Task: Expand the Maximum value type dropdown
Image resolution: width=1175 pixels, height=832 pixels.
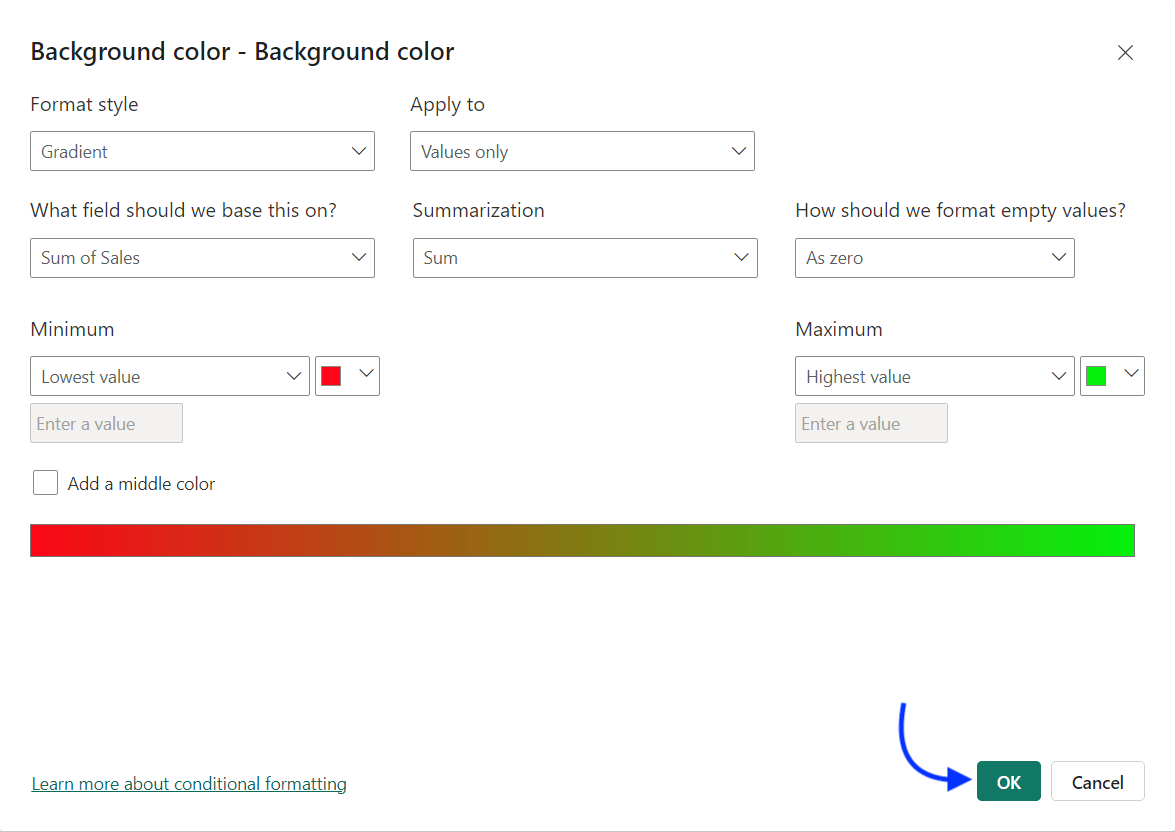Action: click(933, 376)
